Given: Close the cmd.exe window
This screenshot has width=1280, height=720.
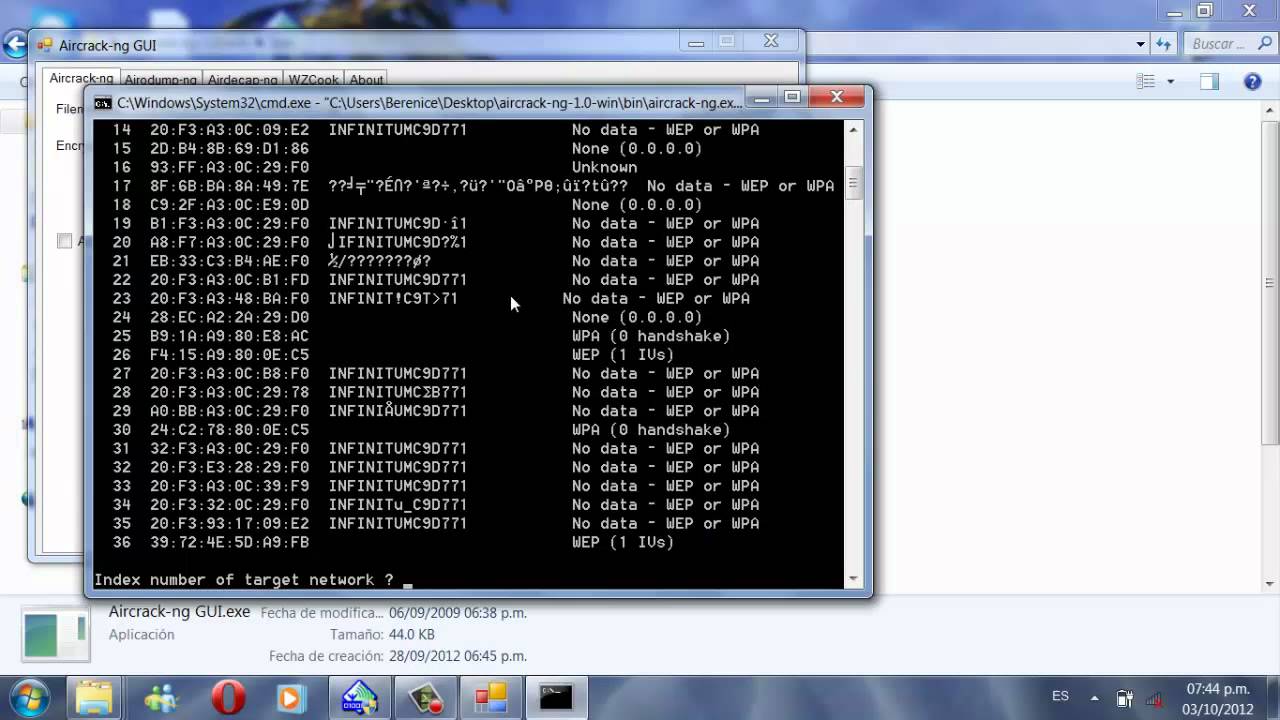Looking at the screenshot, I should (x=836, y=98).
